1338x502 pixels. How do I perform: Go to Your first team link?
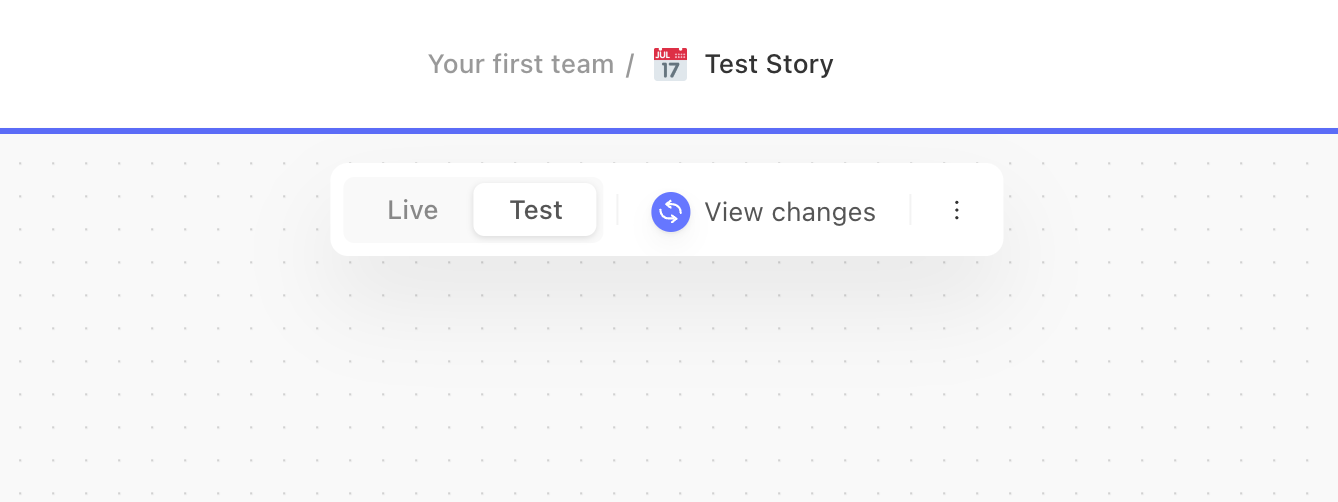pos(521,64)
